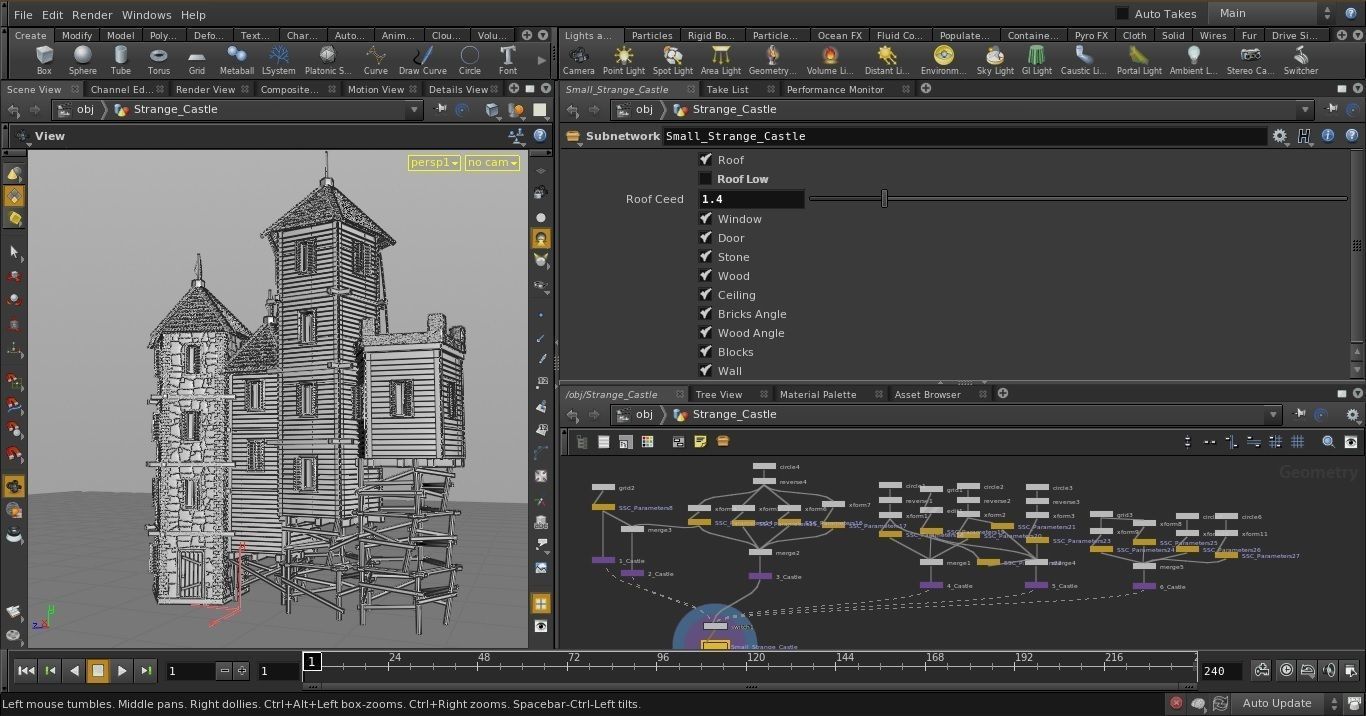
Task: Open the no cam camera dropdown
Action: pos(492,162)
